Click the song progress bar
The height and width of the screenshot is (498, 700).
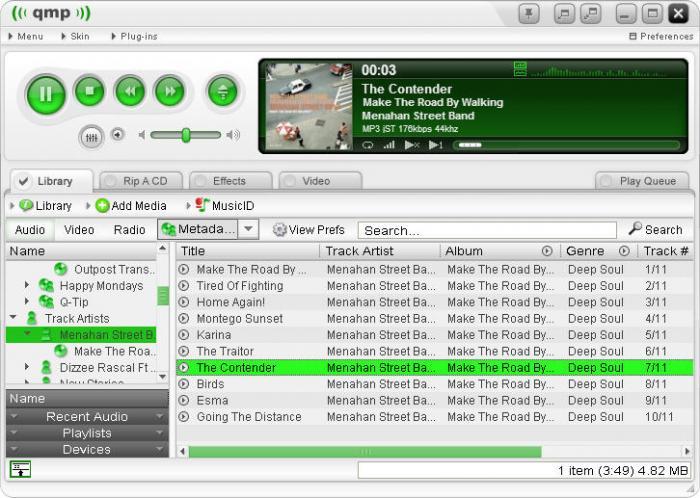(x=567, y=145)
